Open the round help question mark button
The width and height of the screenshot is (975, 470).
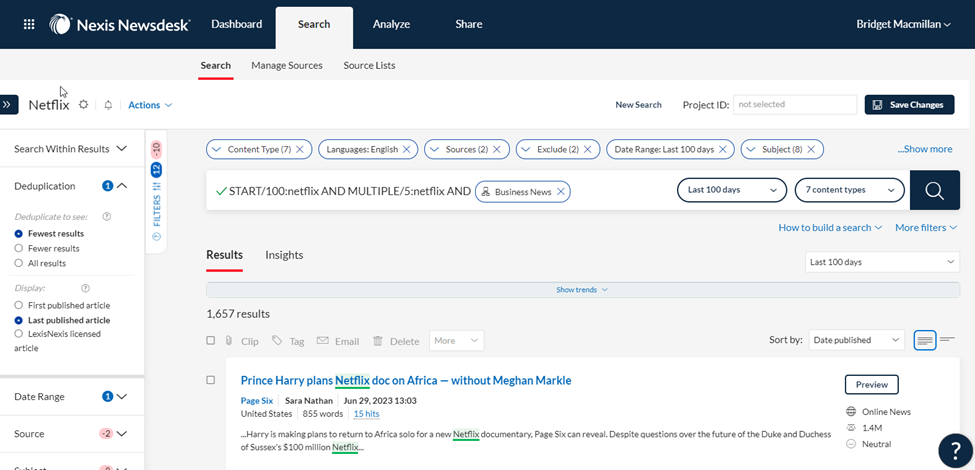[956, 450]
